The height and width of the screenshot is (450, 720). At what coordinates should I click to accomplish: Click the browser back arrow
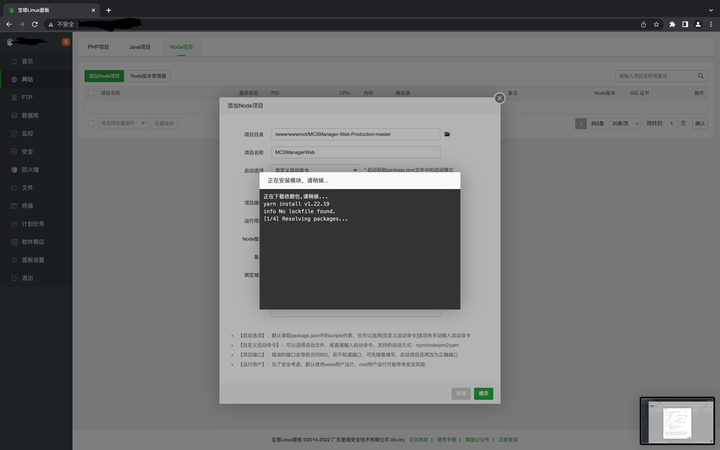pyautogui.click(x=9, y=24)
